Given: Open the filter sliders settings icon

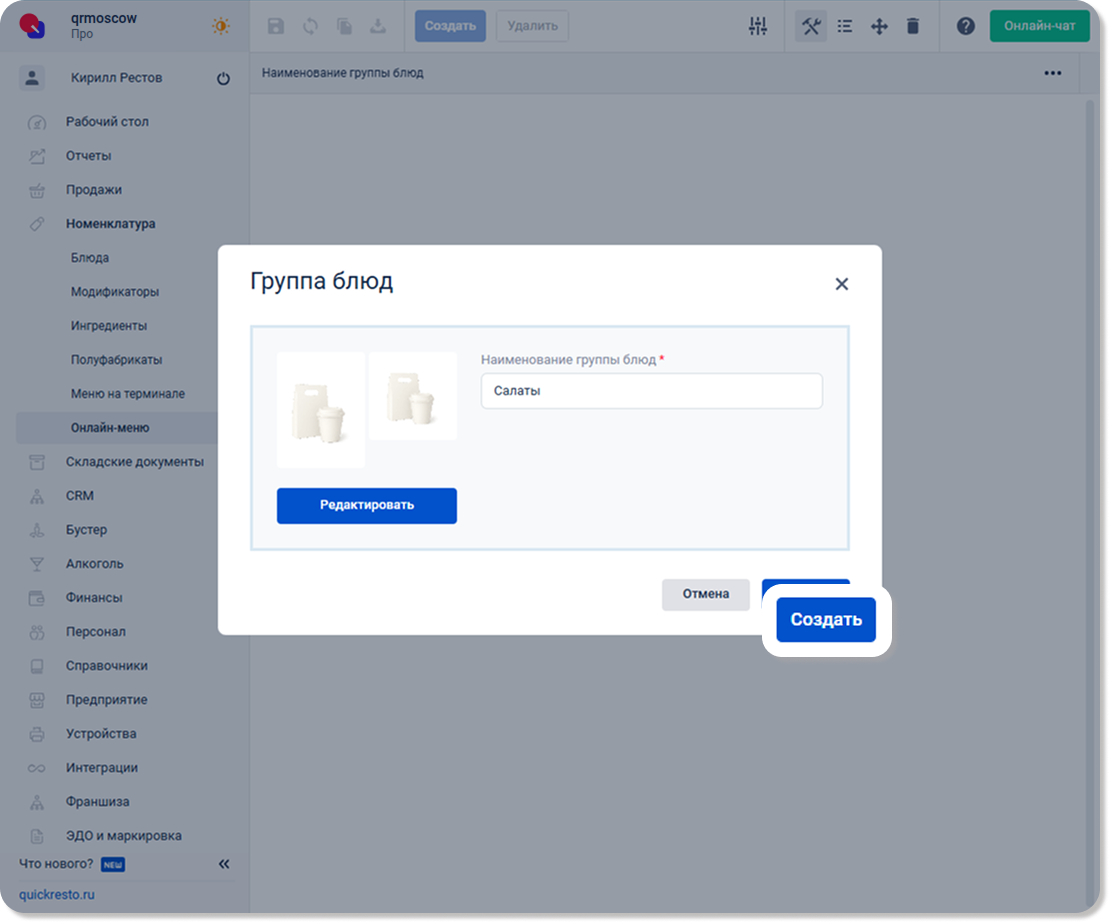Looking at the screenshot, I should point(757,26).
